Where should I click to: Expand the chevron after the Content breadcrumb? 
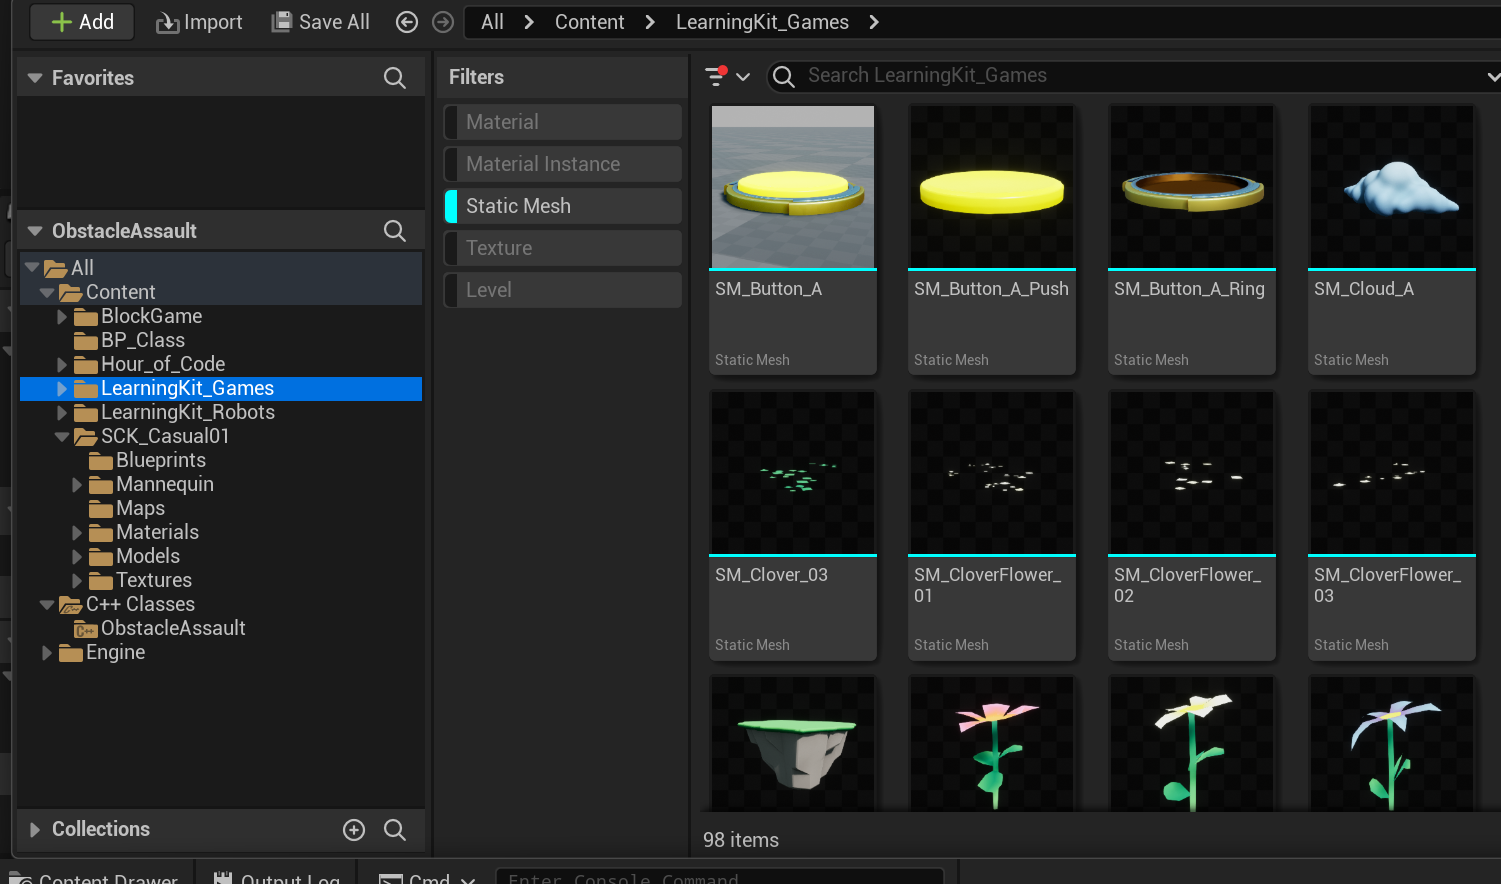click(x=650, y=22)
